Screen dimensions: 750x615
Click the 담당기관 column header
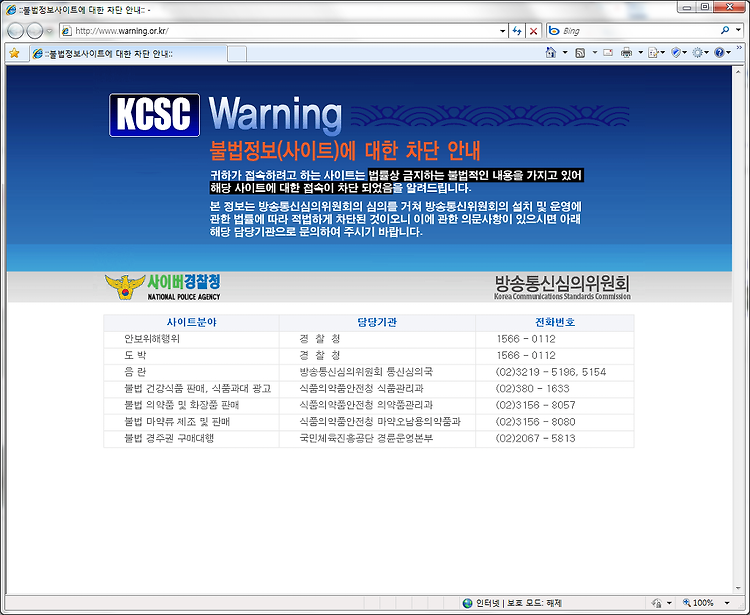(x=377, y=322)
